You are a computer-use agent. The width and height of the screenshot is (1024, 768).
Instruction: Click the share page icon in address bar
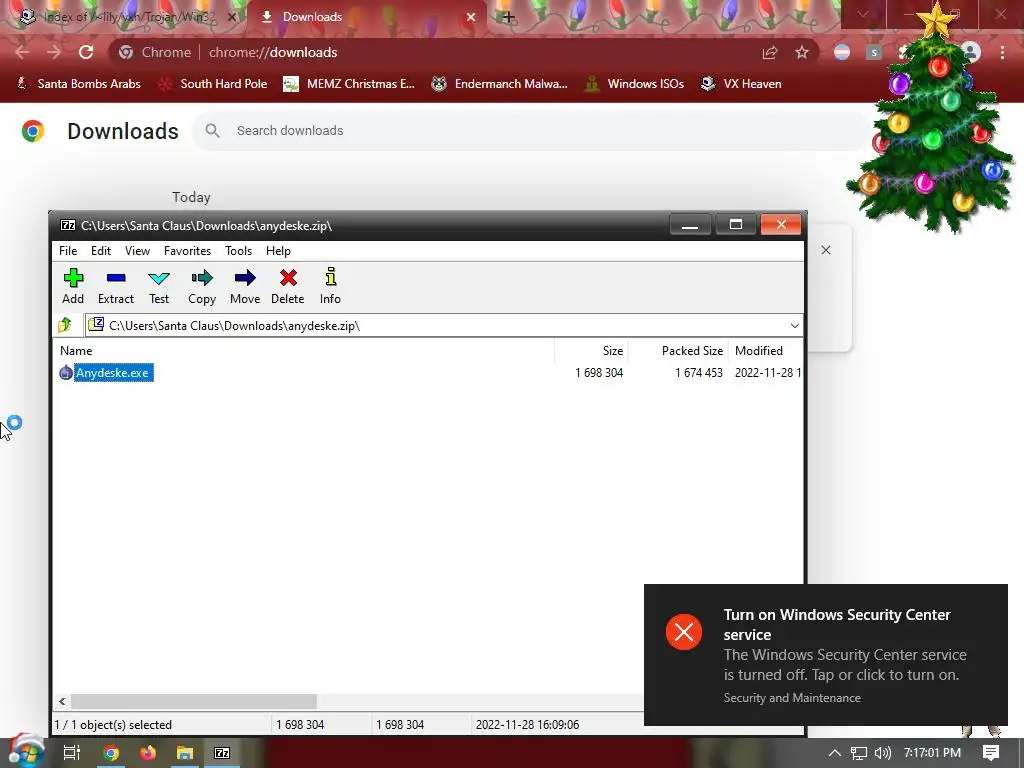click(x=770, y=52)
